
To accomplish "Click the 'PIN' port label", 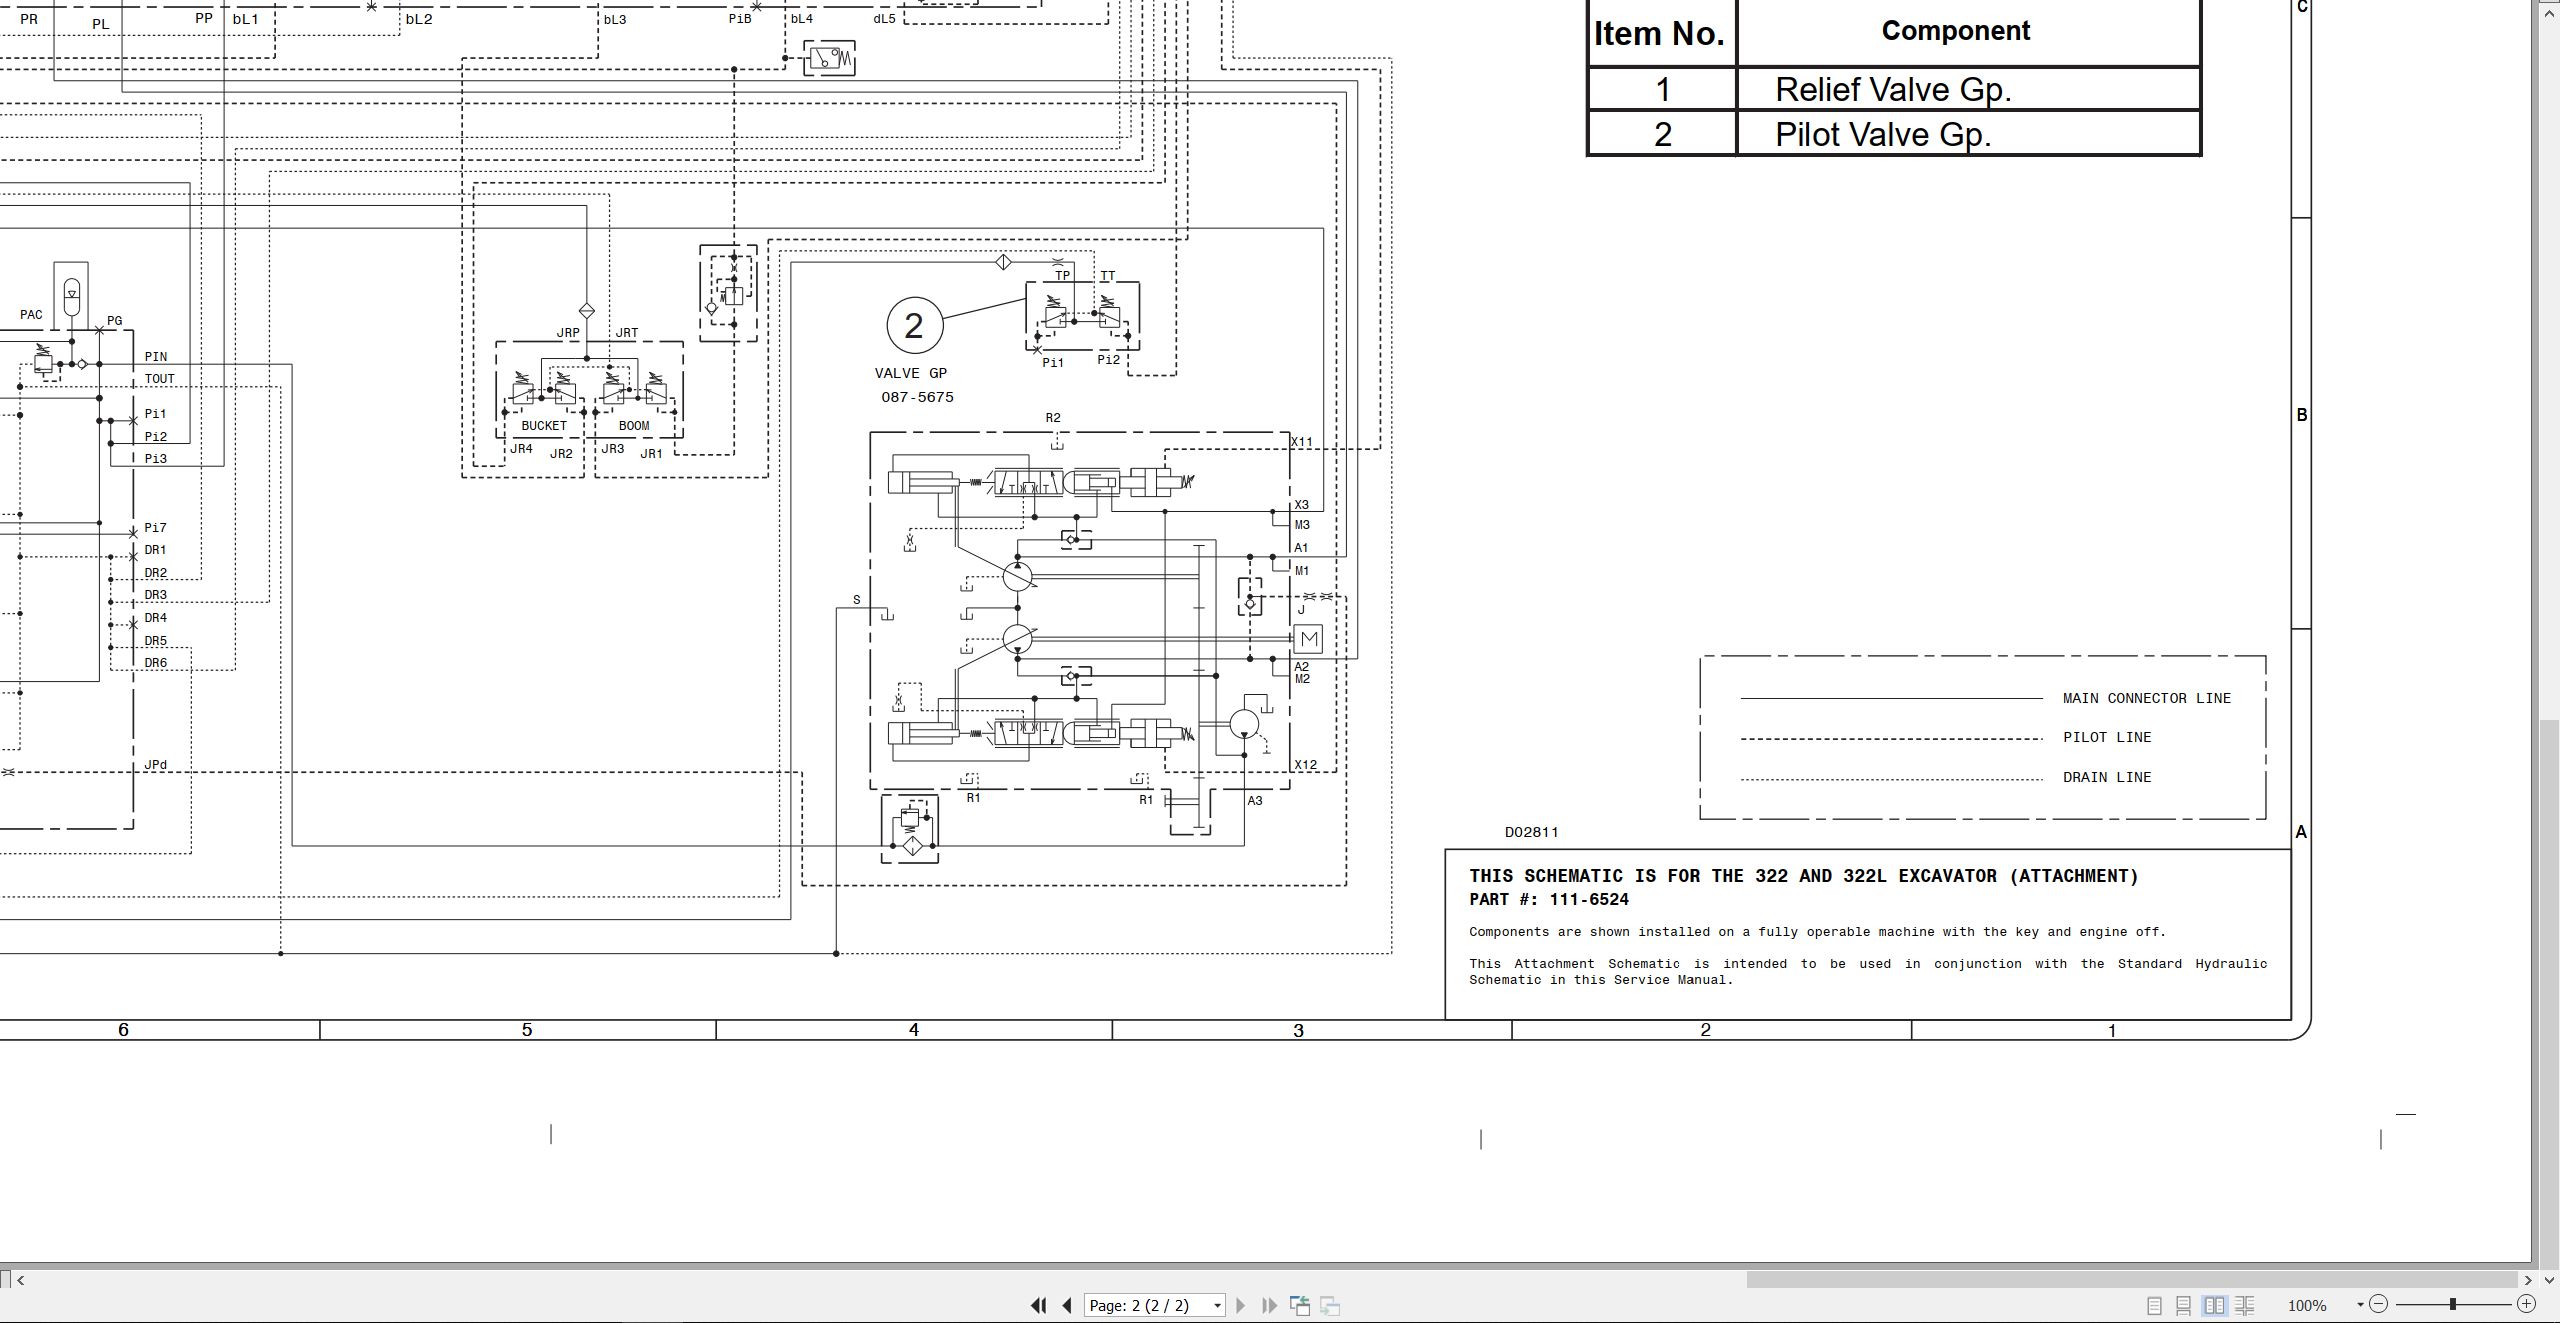I will coord(155,357).
